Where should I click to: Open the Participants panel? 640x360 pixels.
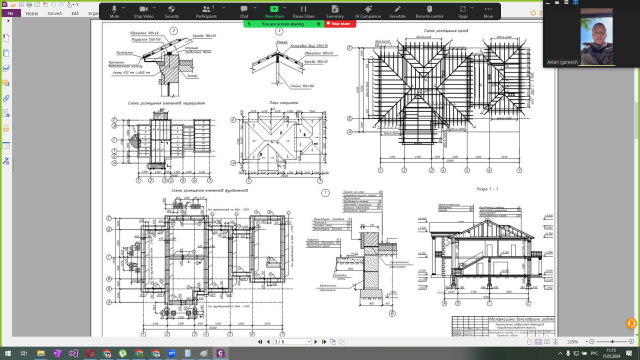click(x=206, y=11)
